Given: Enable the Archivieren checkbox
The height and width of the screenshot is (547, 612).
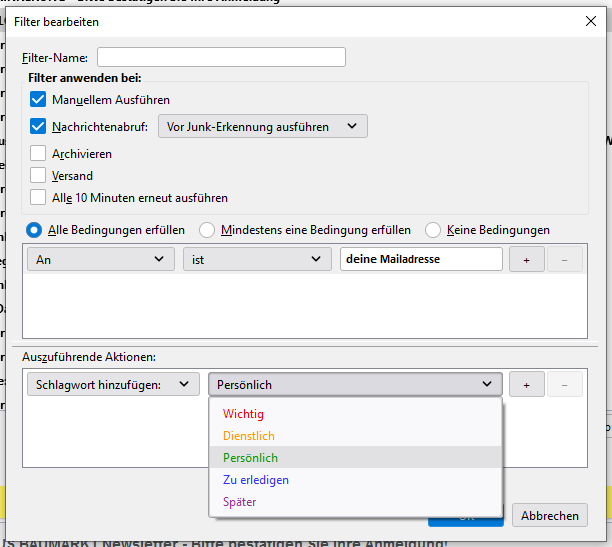Looking at the screenshot, I should click(38, 153).
